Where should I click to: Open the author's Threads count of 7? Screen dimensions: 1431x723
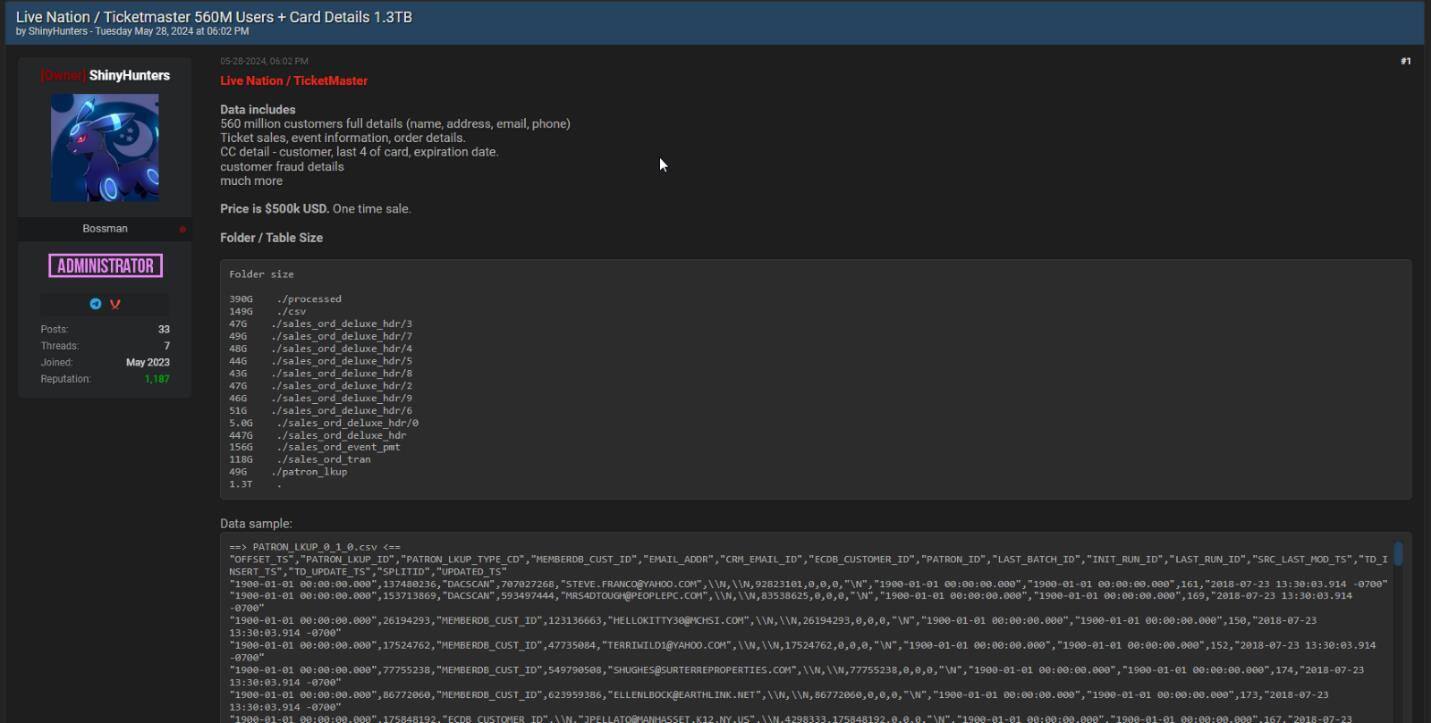166,346
